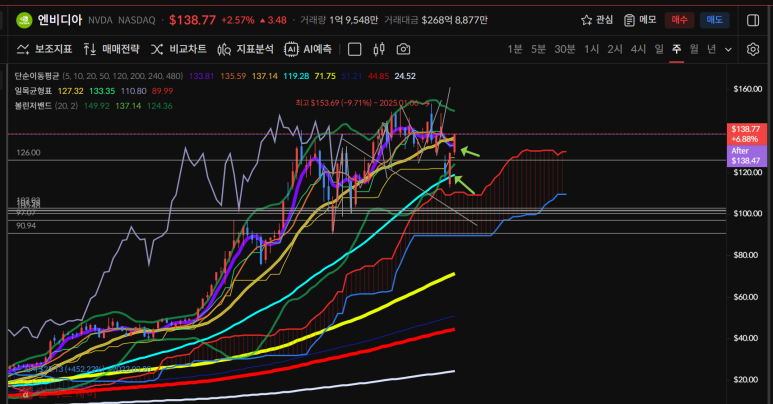The height and width of the screenshot is (404, 773).
Task: Open chart settings gear icon
Action: point(753,49)
